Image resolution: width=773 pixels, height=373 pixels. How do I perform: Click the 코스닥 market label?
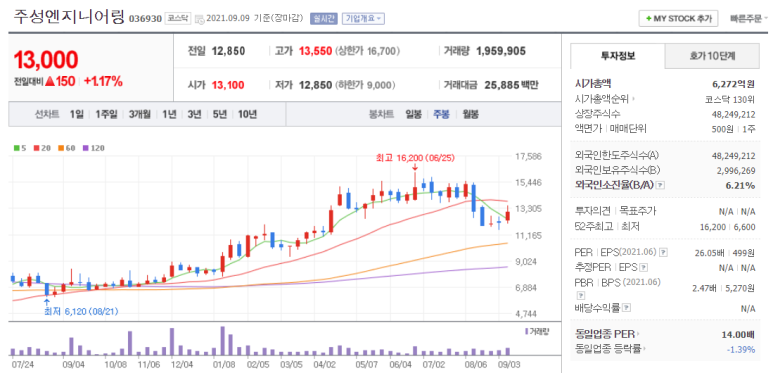(178, 19)
